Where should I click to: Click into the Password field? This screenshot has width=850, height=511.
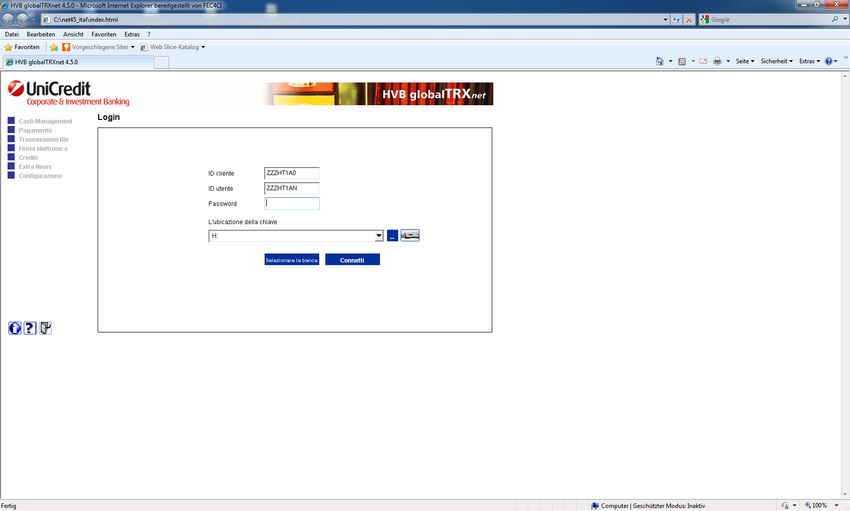pos(291,204)
